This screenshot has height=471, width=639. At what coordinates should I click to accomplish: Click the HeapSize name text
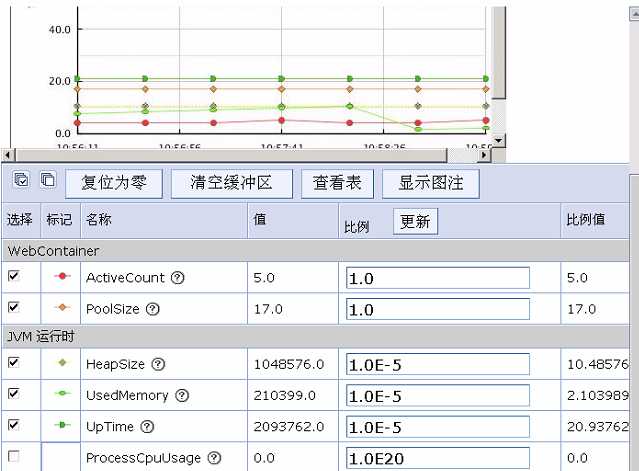[x=115, y=364]
